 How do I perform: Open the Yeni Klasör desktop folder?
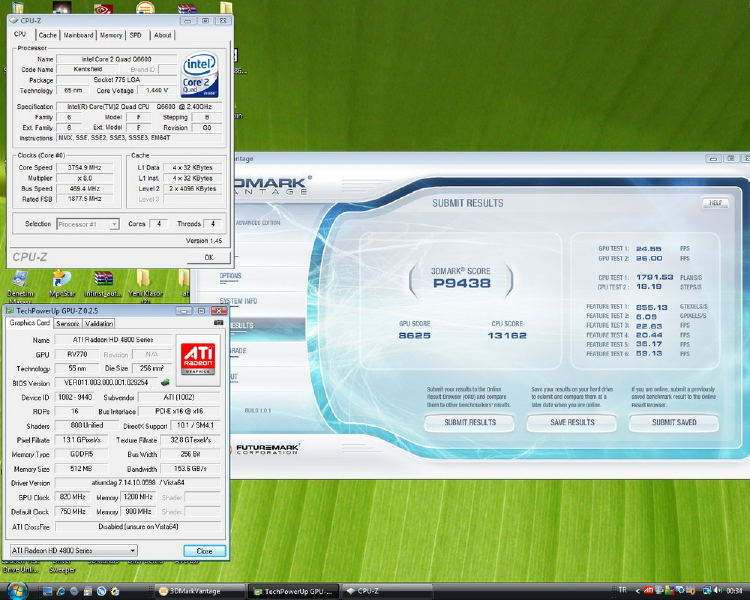coord(145,286)
